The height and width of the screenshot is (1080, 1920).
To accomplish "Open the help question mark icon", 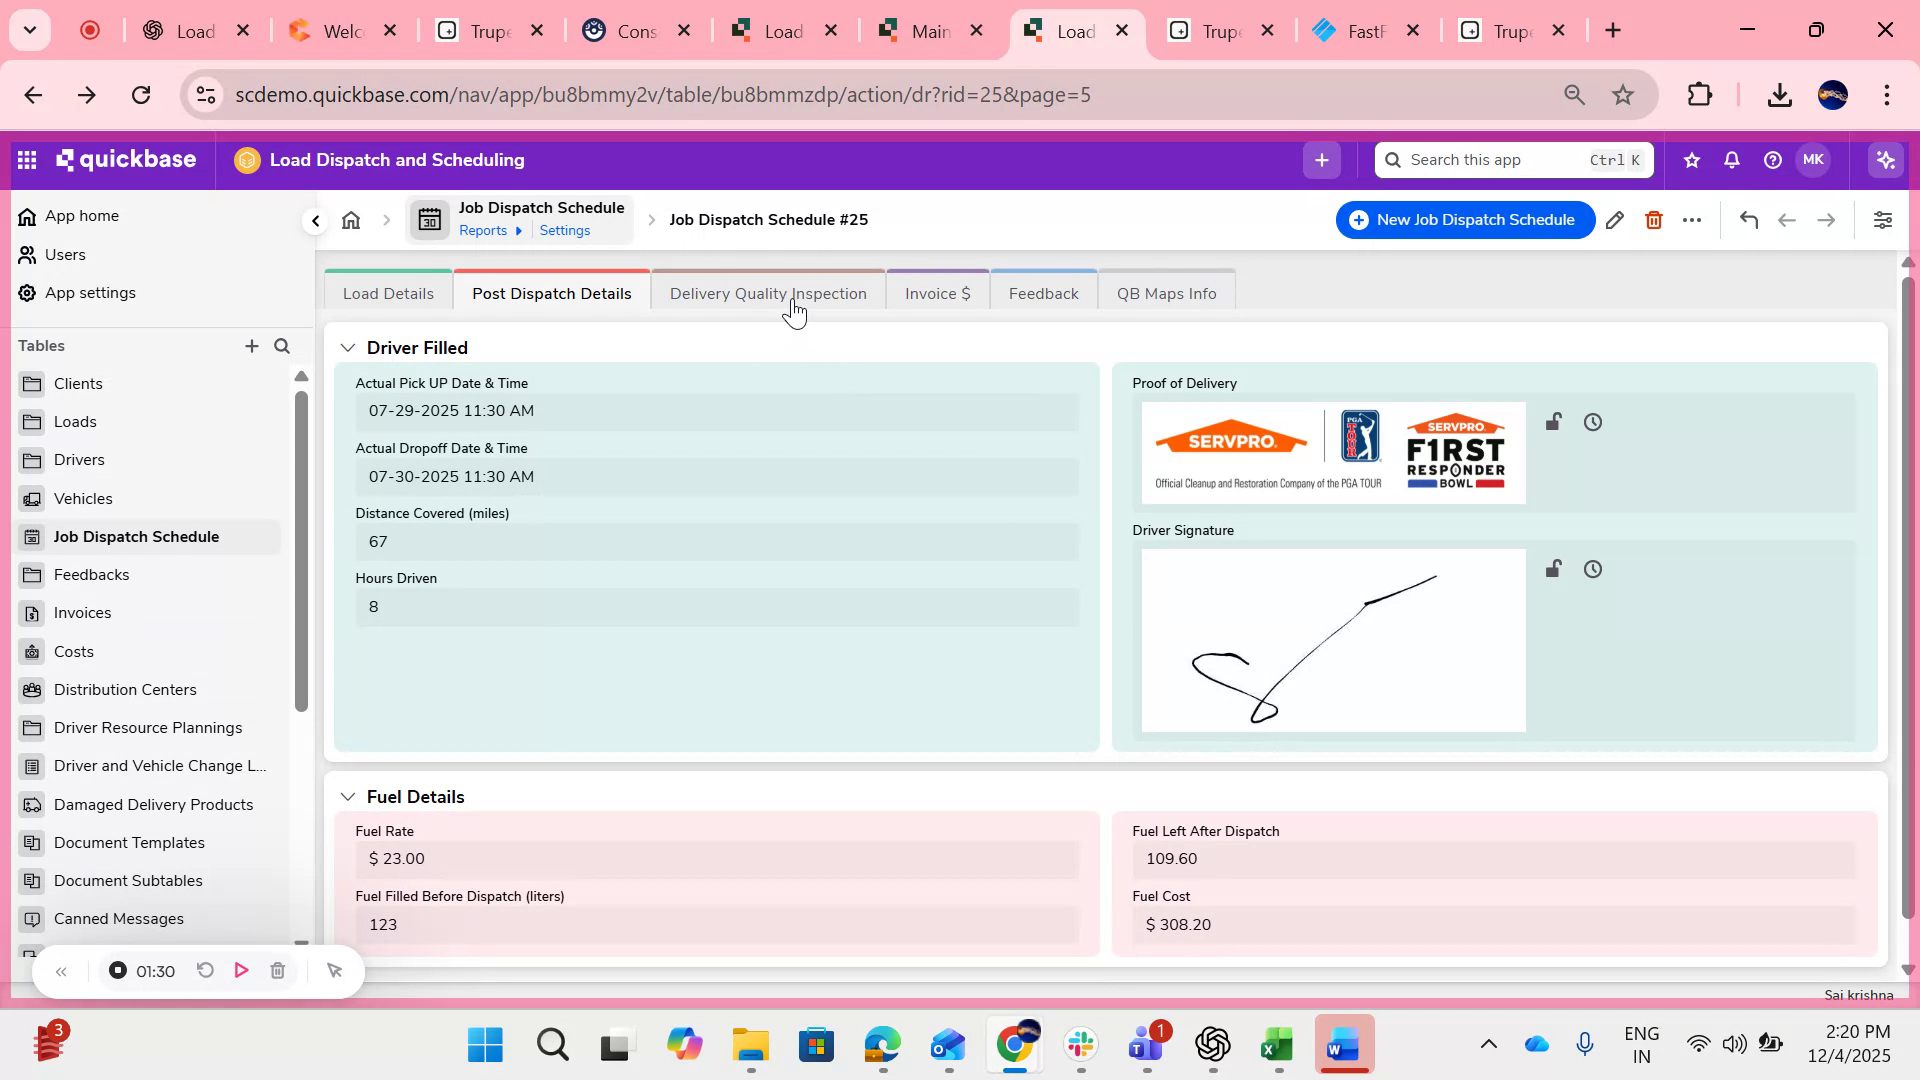I will 1772,160.
